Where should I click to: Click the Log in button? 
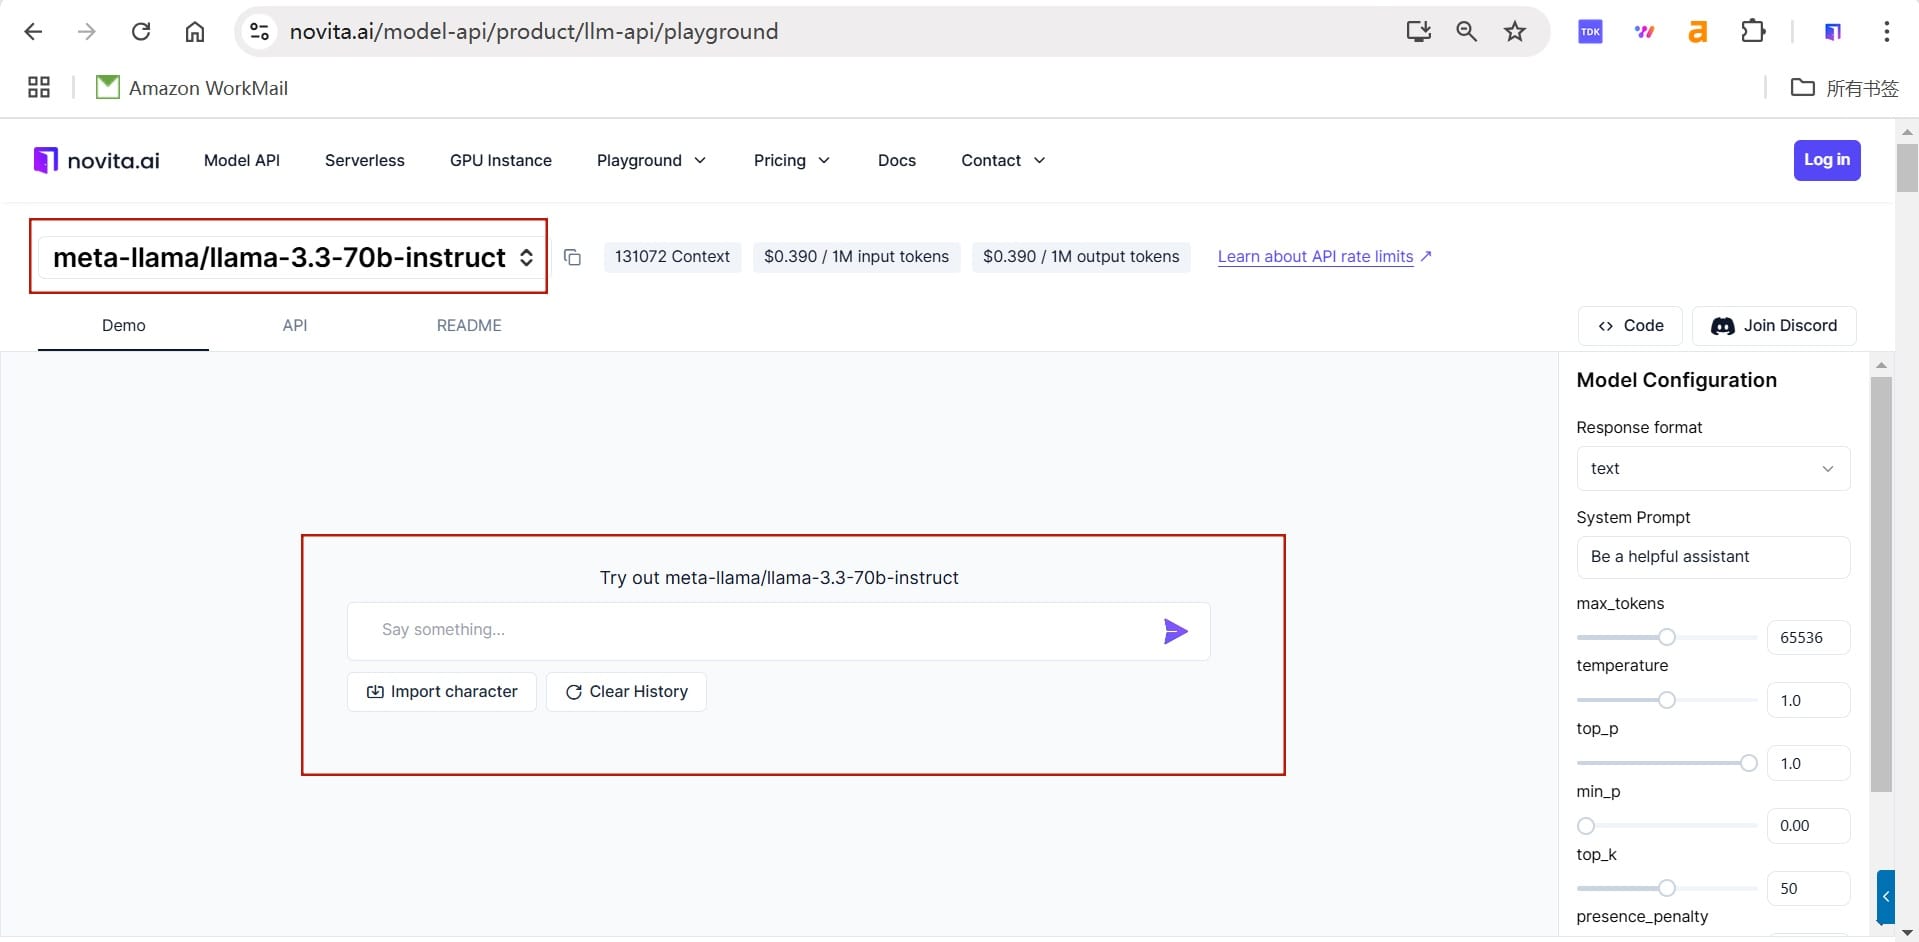(x=1827, y=160)
